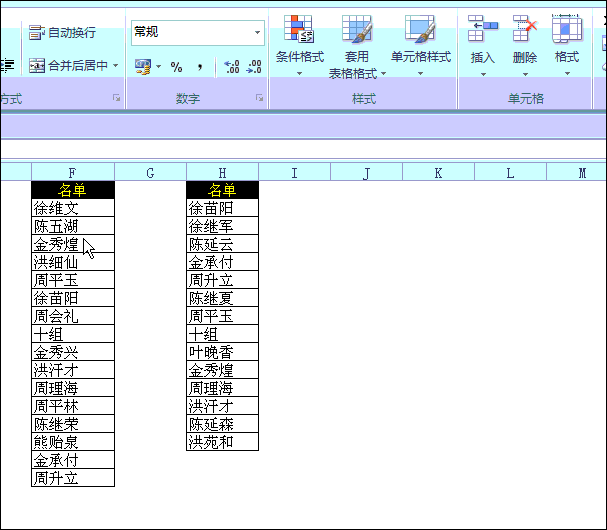Select cell 徐苗阳 in column H
The width and height of the screenshot is (607, 530).
coord(222,208)
